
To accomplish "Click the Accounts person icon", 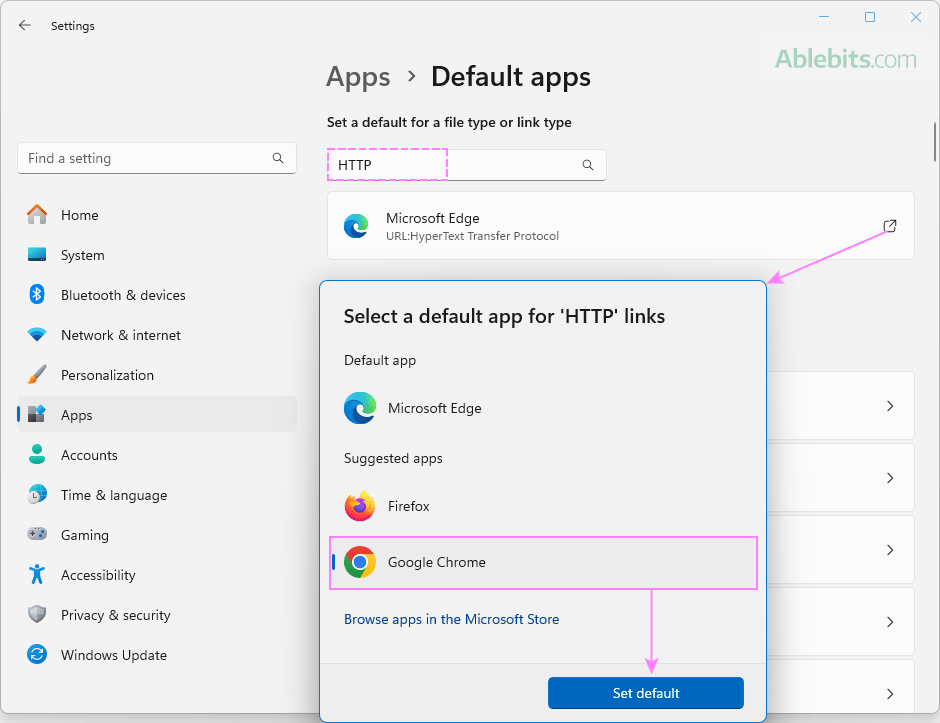I will pos(37,454).
